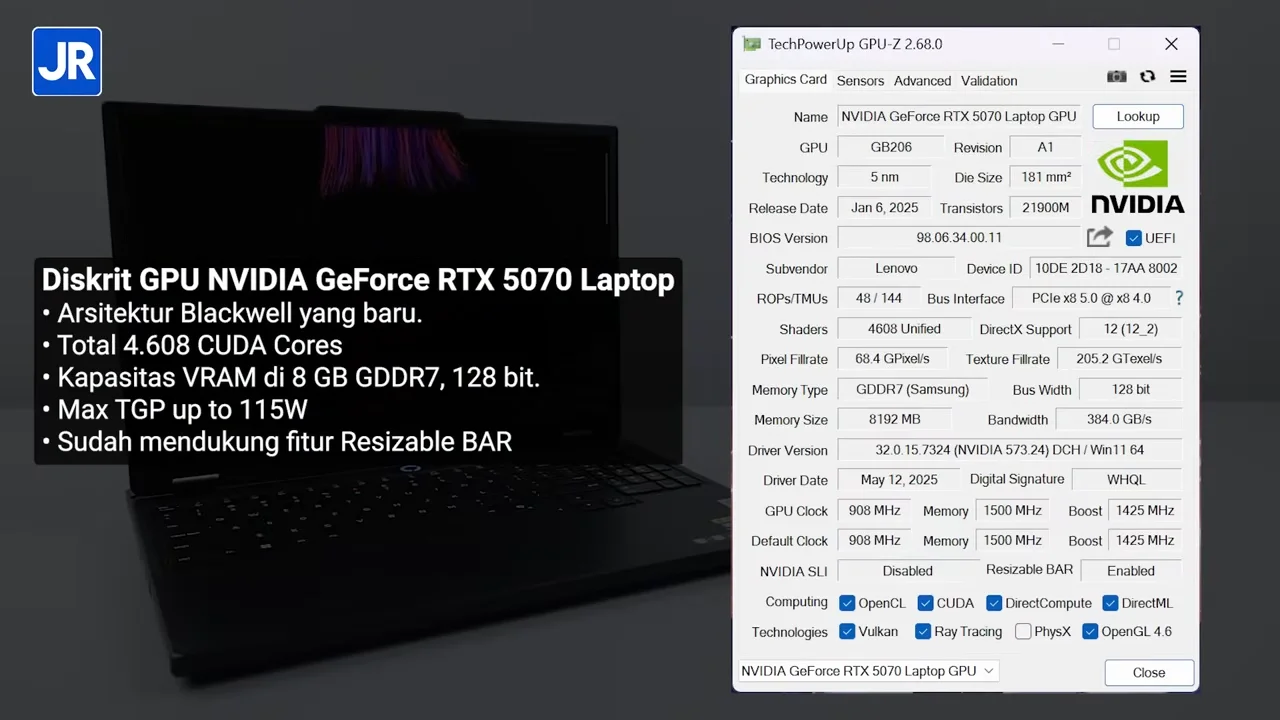The width and height of the screenshot is (1280, 720).
Task: Click the GPU-Z title bar app icon
Action: click(x=752, y=44)
